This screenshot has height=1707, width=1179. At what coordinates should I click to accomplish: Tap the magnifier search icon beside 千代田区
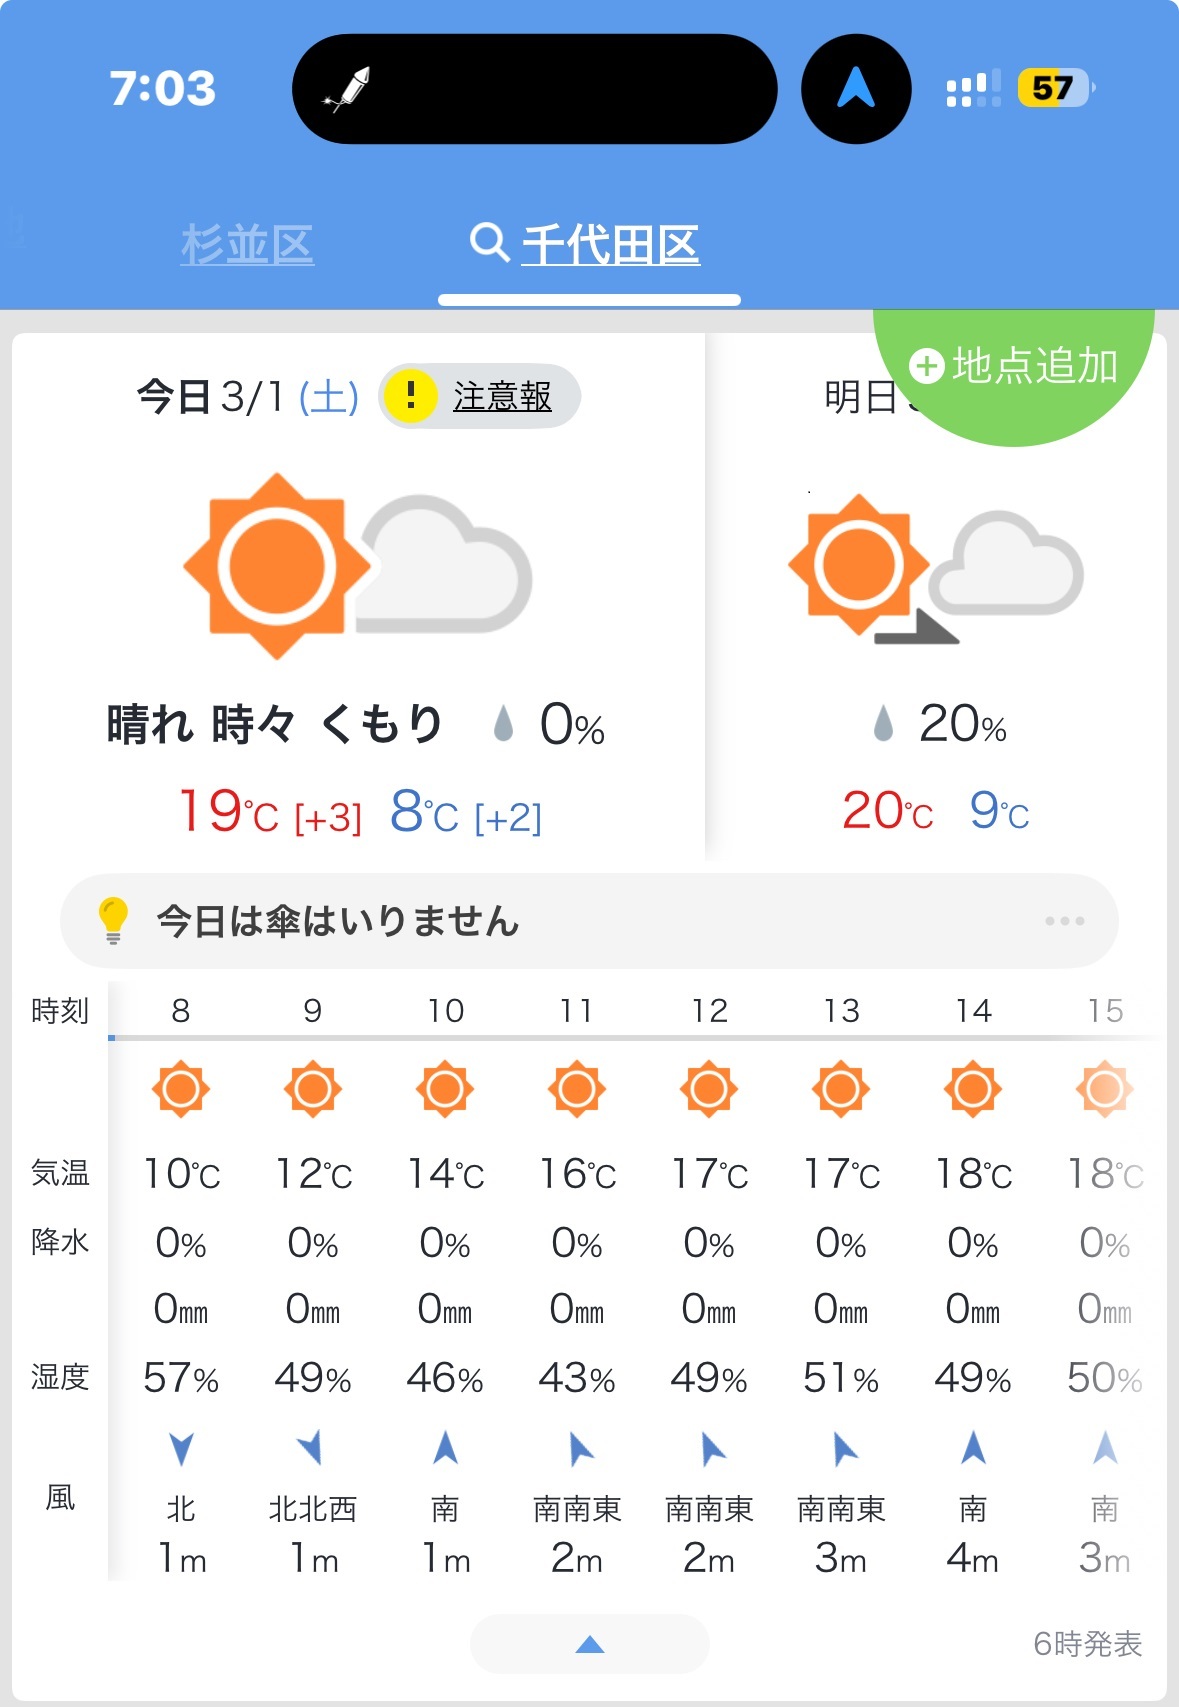click(x=490, y=242)
